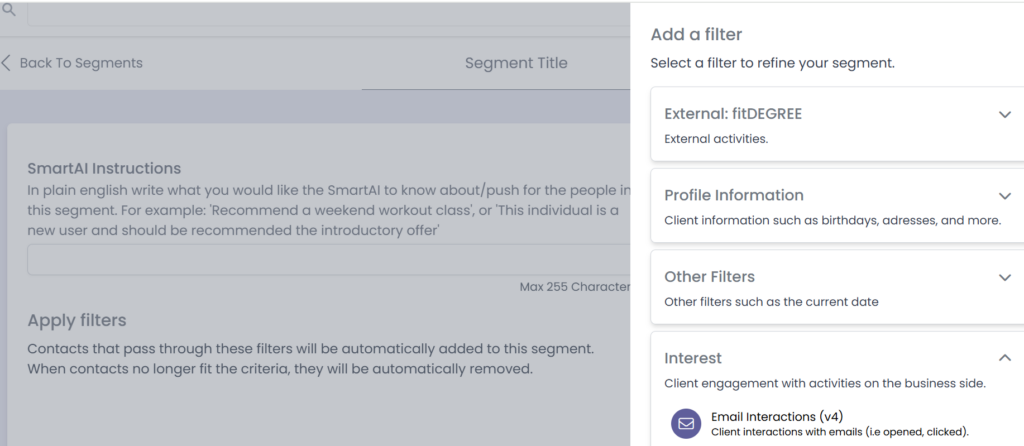
Task: Open the External: fitDEGREE filter heading
Action: click(x=733, y=114)
